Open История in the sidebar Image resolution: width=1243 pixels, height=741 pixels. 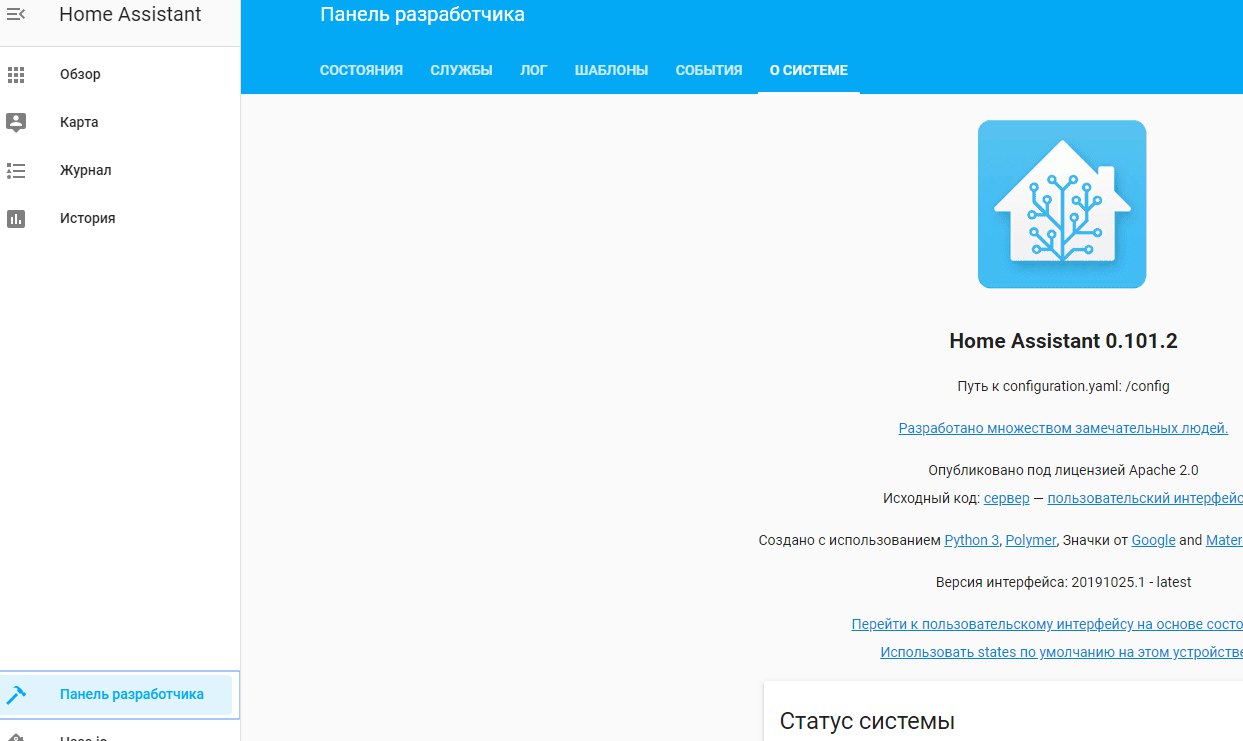click(x=120, y=218)
